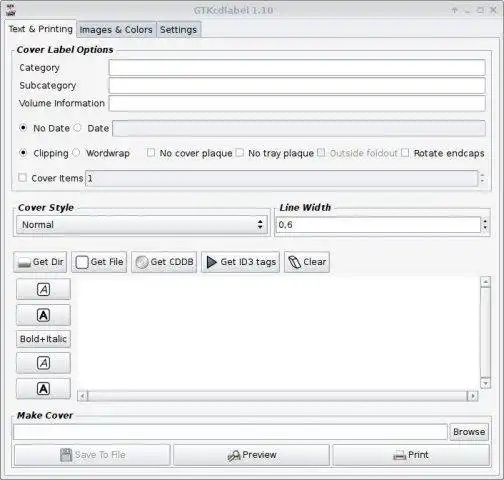The height and width of the screenshot is (480, 504).
Task: Click the text area scroll down arrow
Action: click(x=485, y=384)
